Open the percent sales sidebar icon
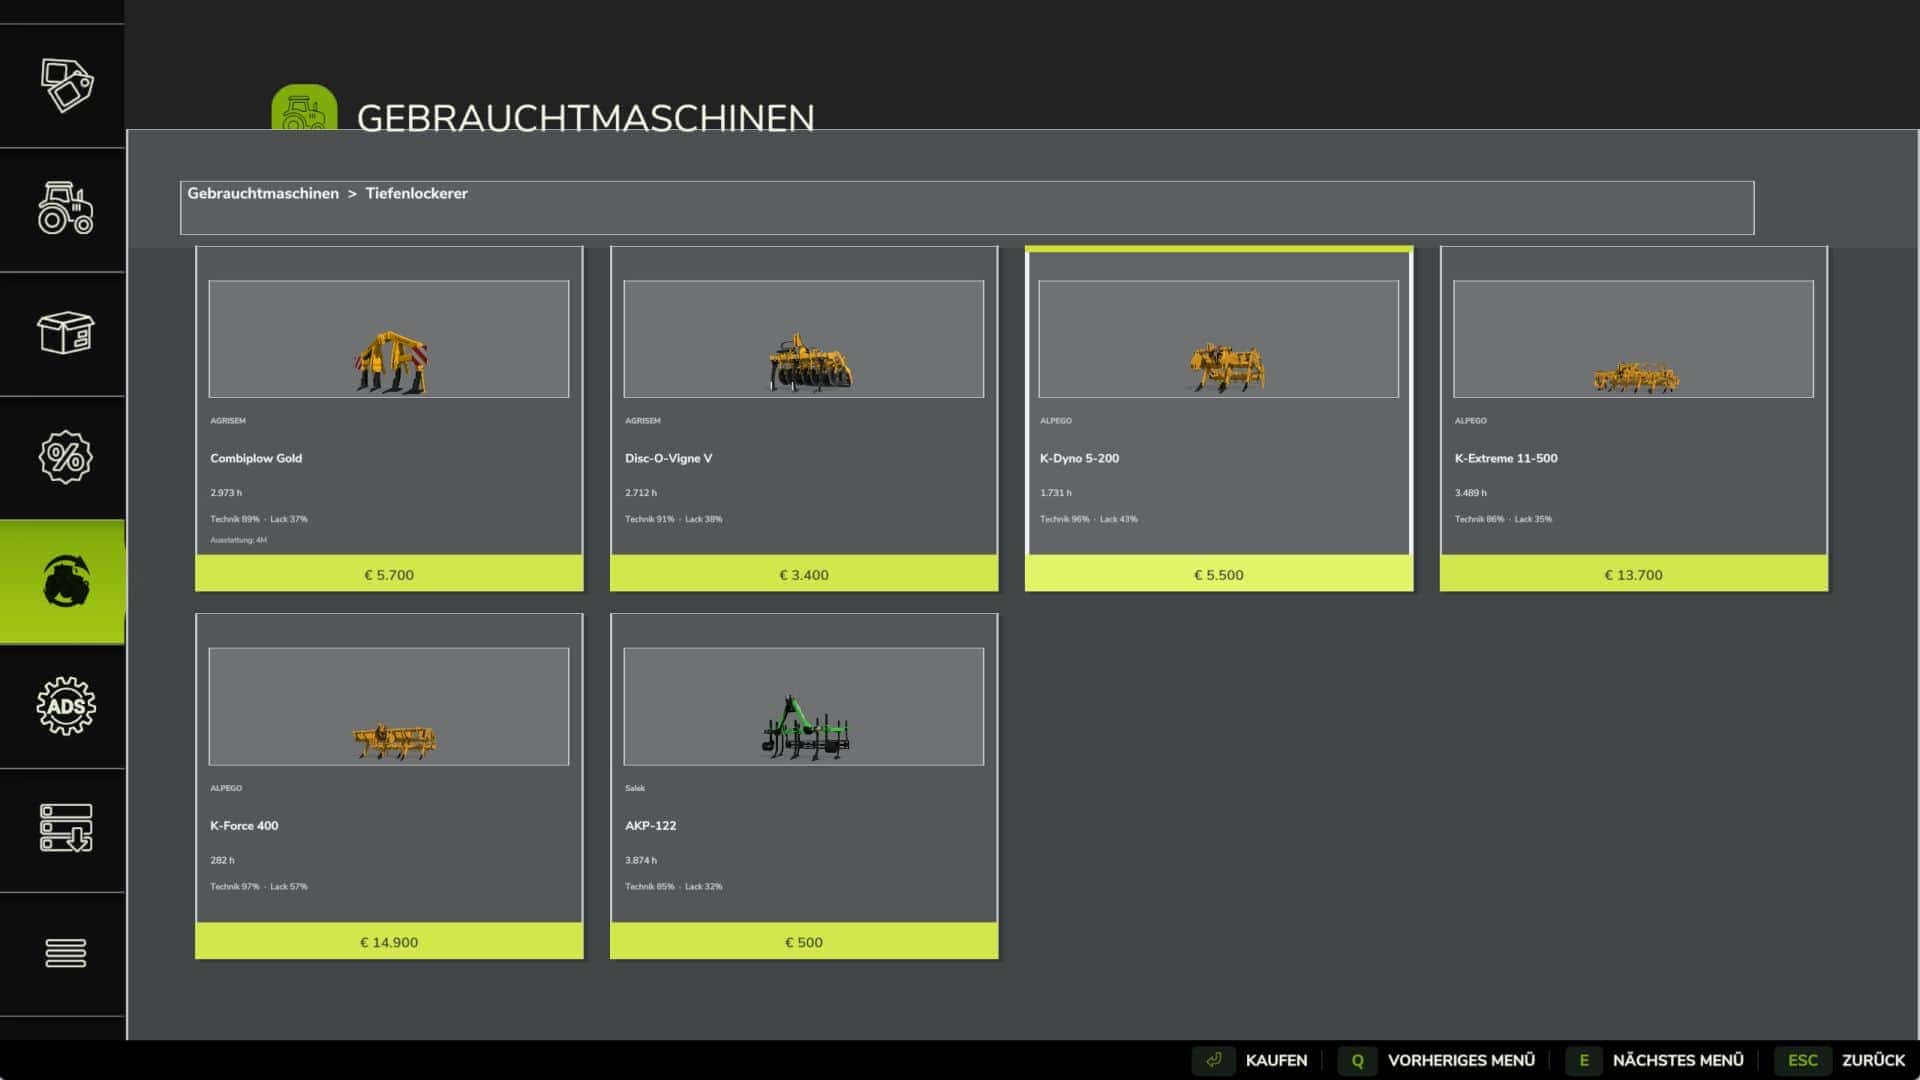 pyautogui.click(x=66, y=457)
